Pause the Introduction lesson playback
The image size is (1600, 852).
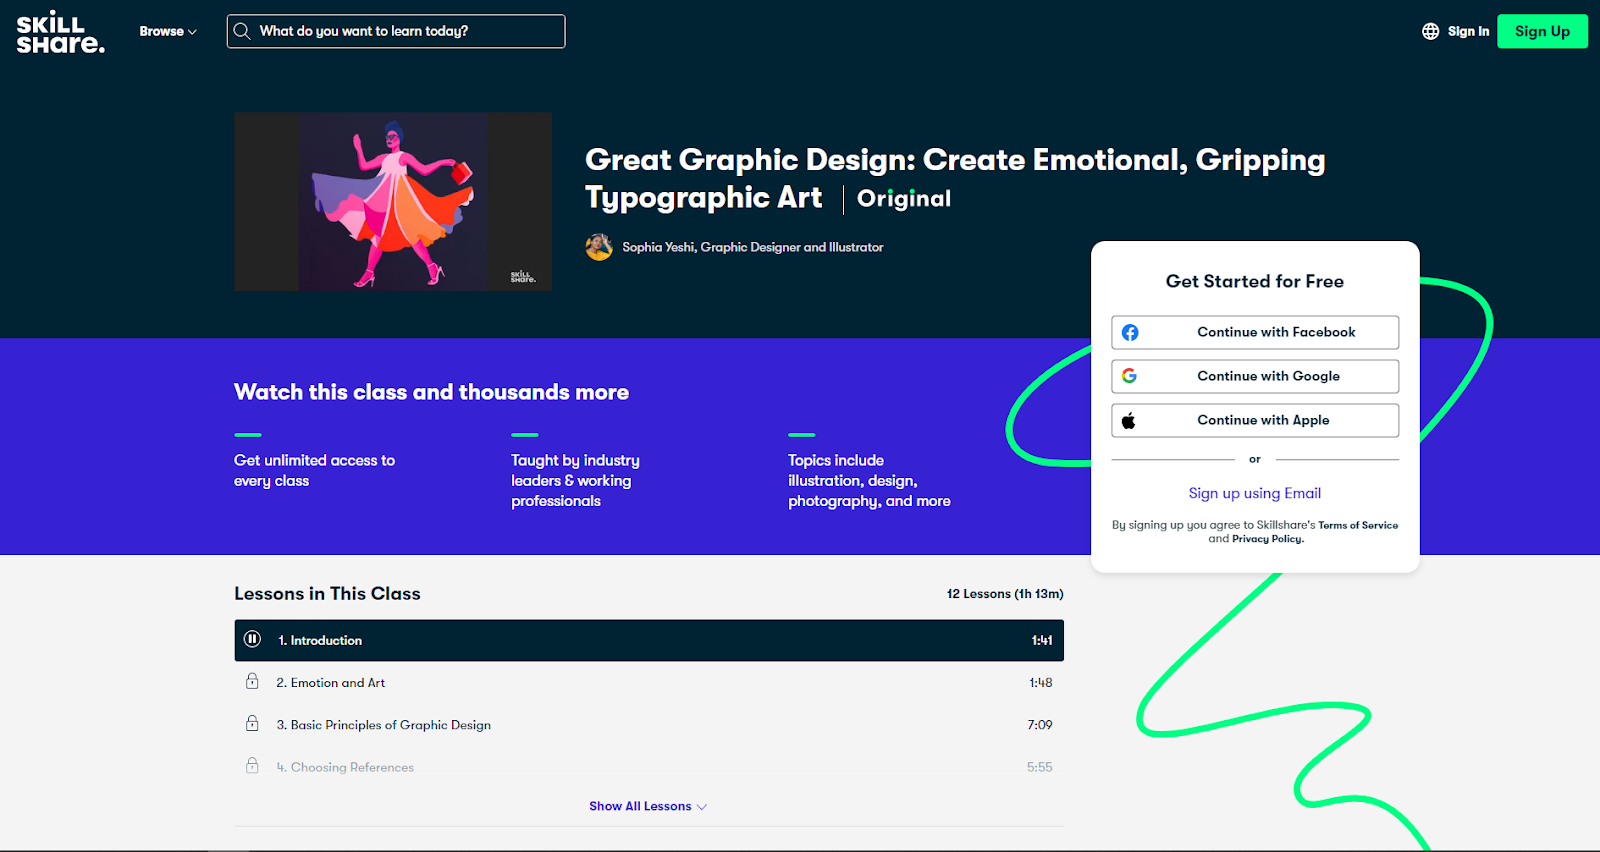[x=252, y=639]
